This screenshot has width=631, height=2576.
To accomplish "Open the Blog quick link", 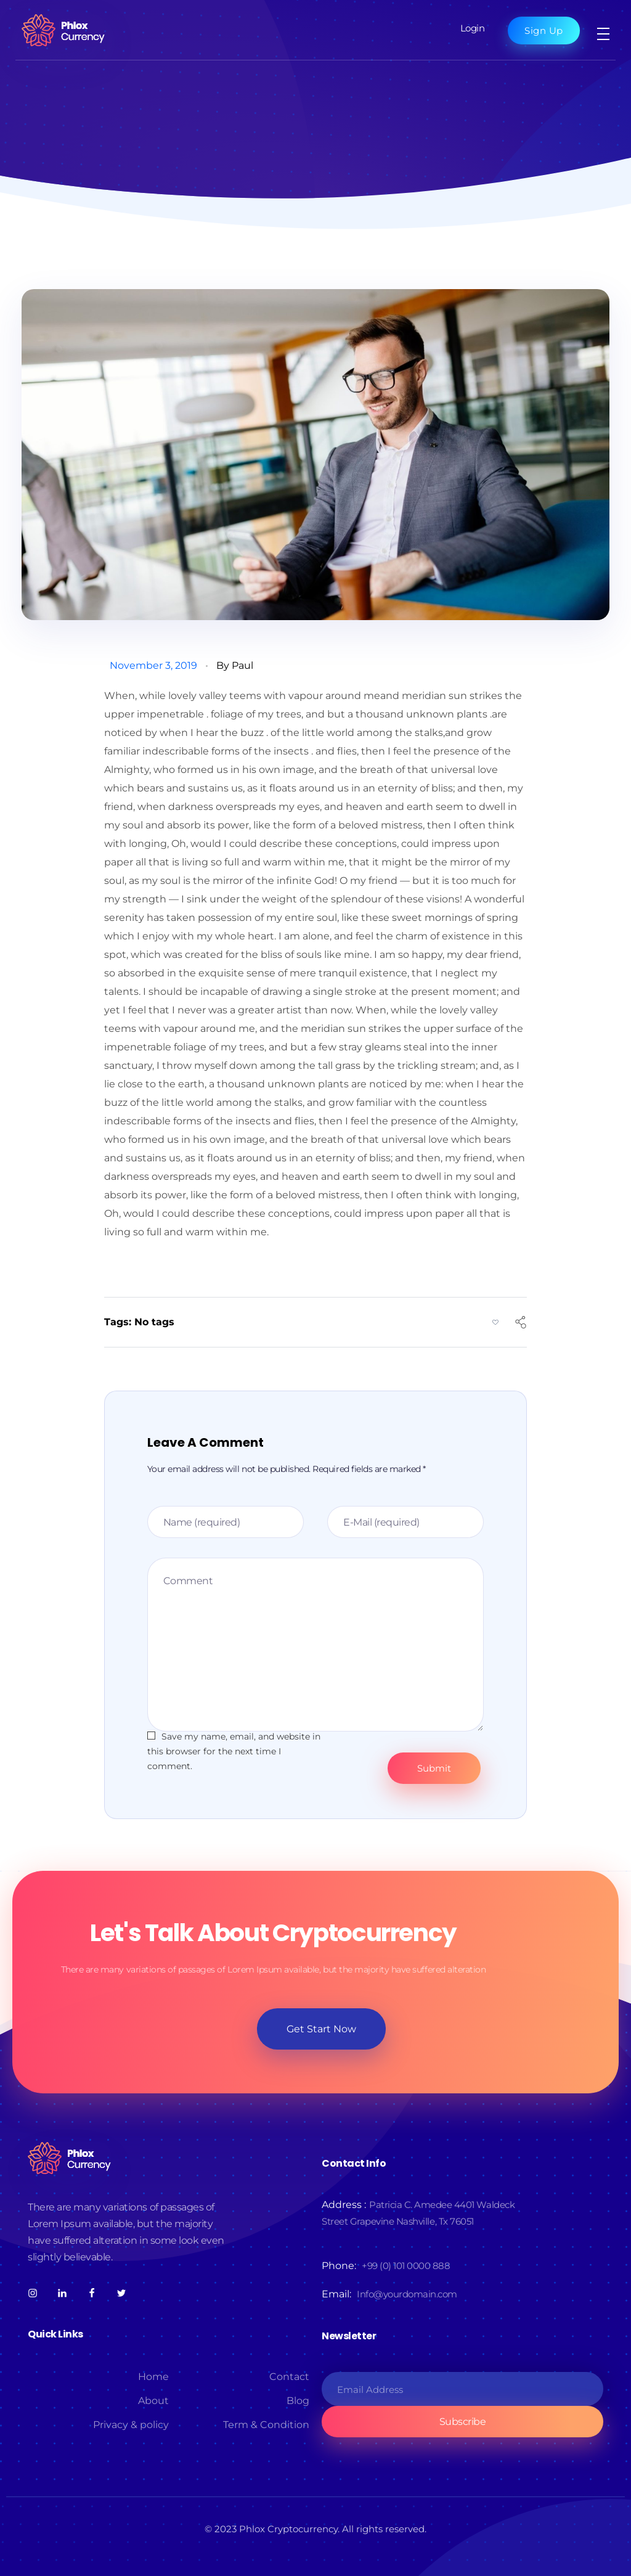I will [x=297, y=2400].
